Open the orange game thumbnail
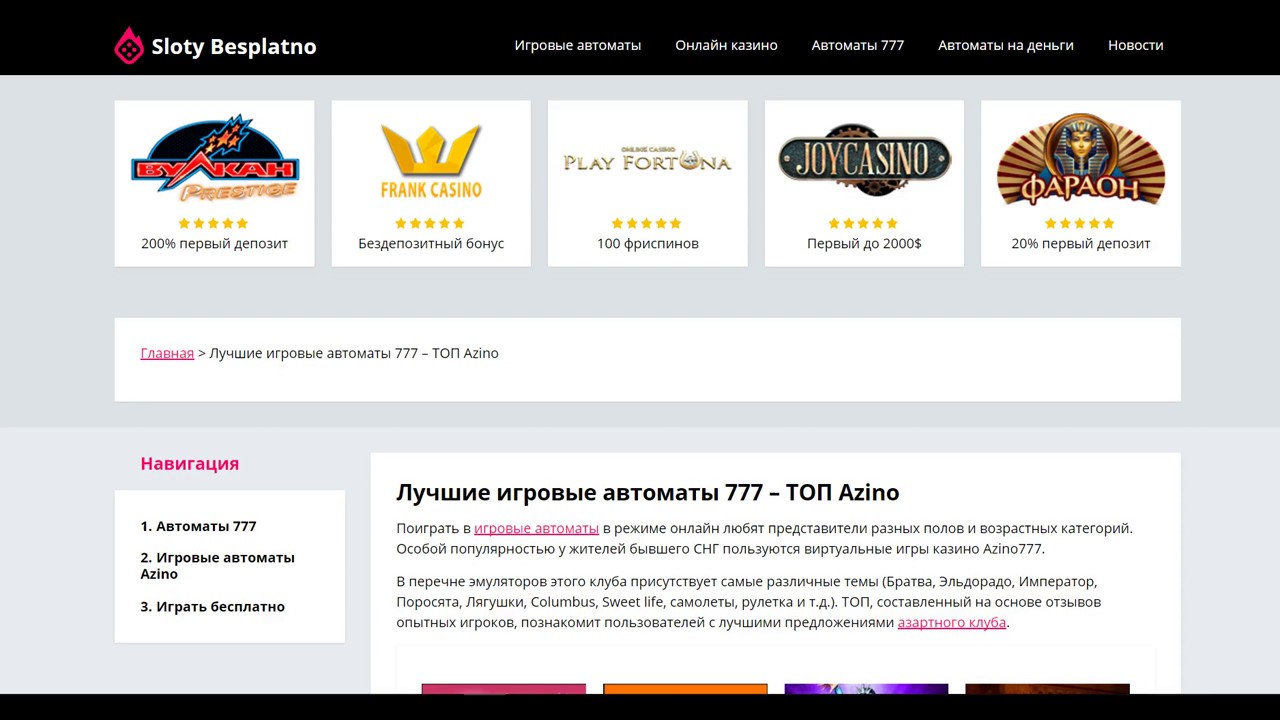This screenshot has height=720, width=1280. coord(685,689)
